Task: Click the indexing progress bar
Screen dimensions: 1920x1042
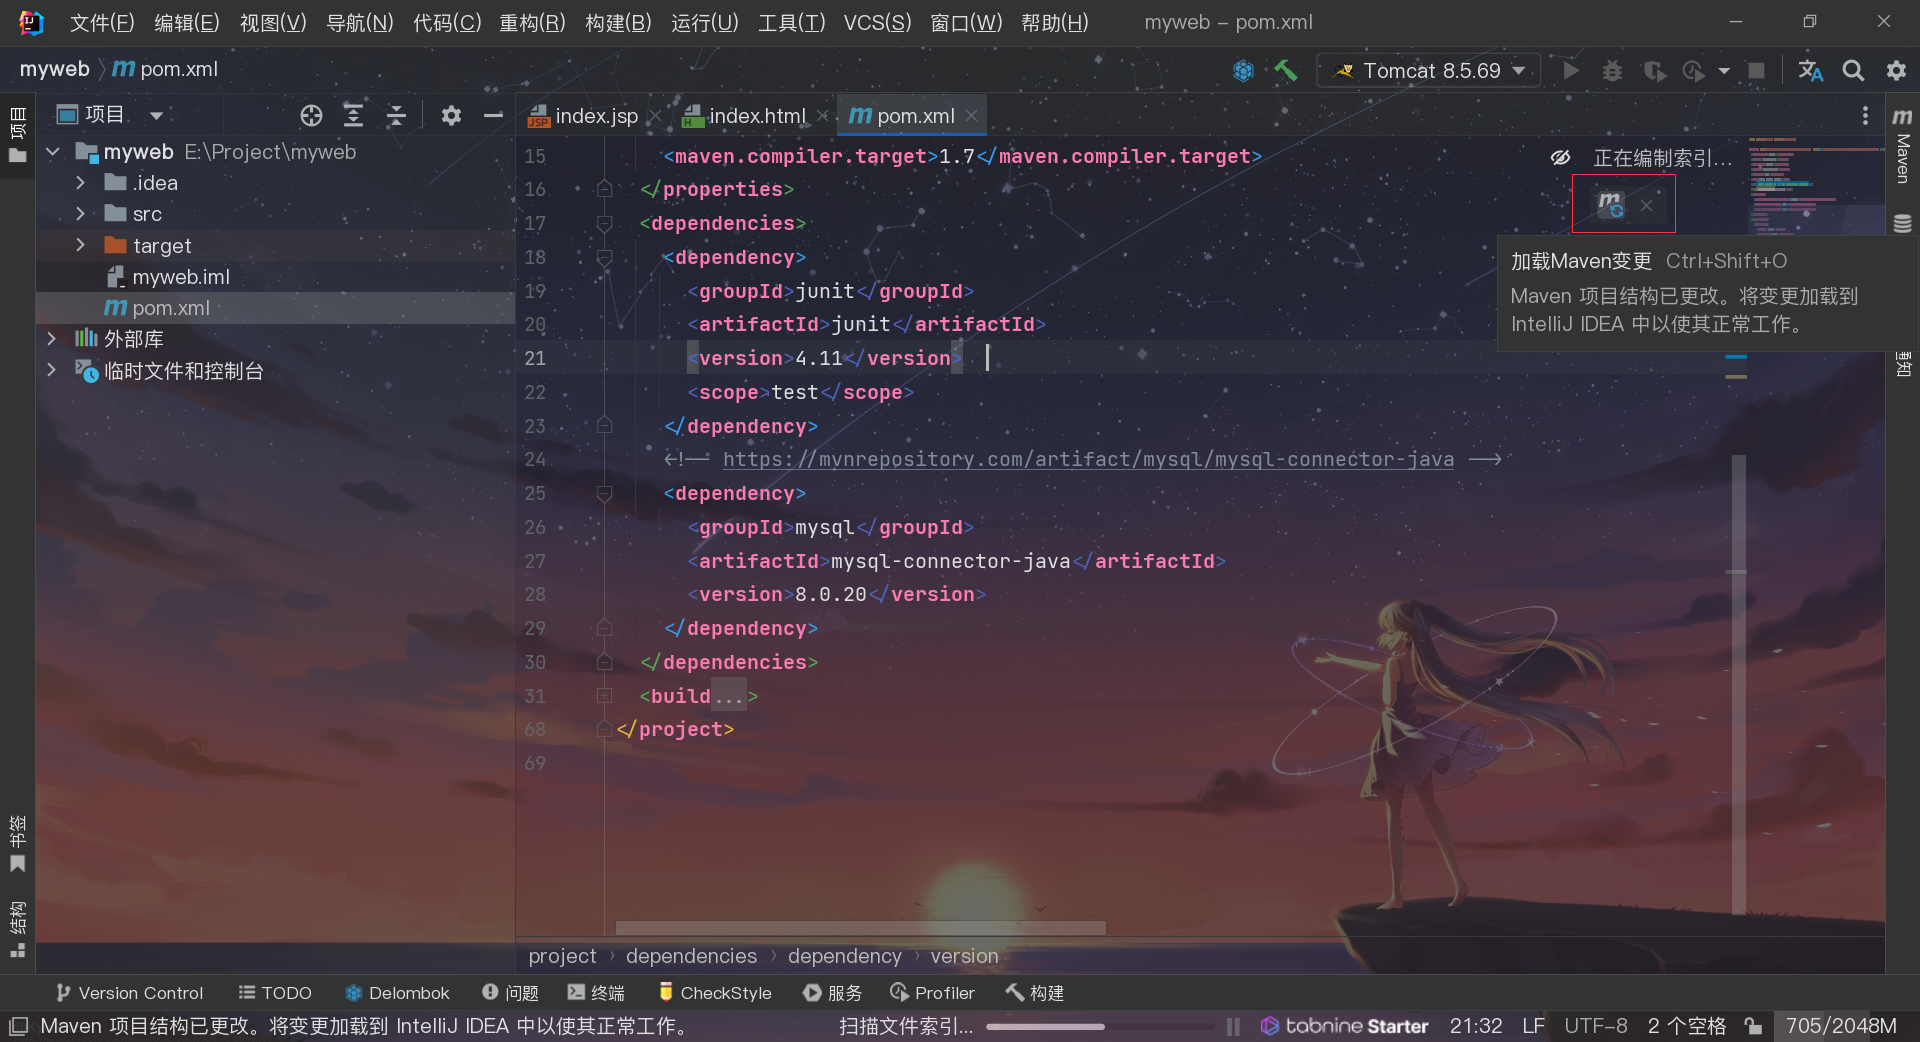Action: click(1100, 1026)
